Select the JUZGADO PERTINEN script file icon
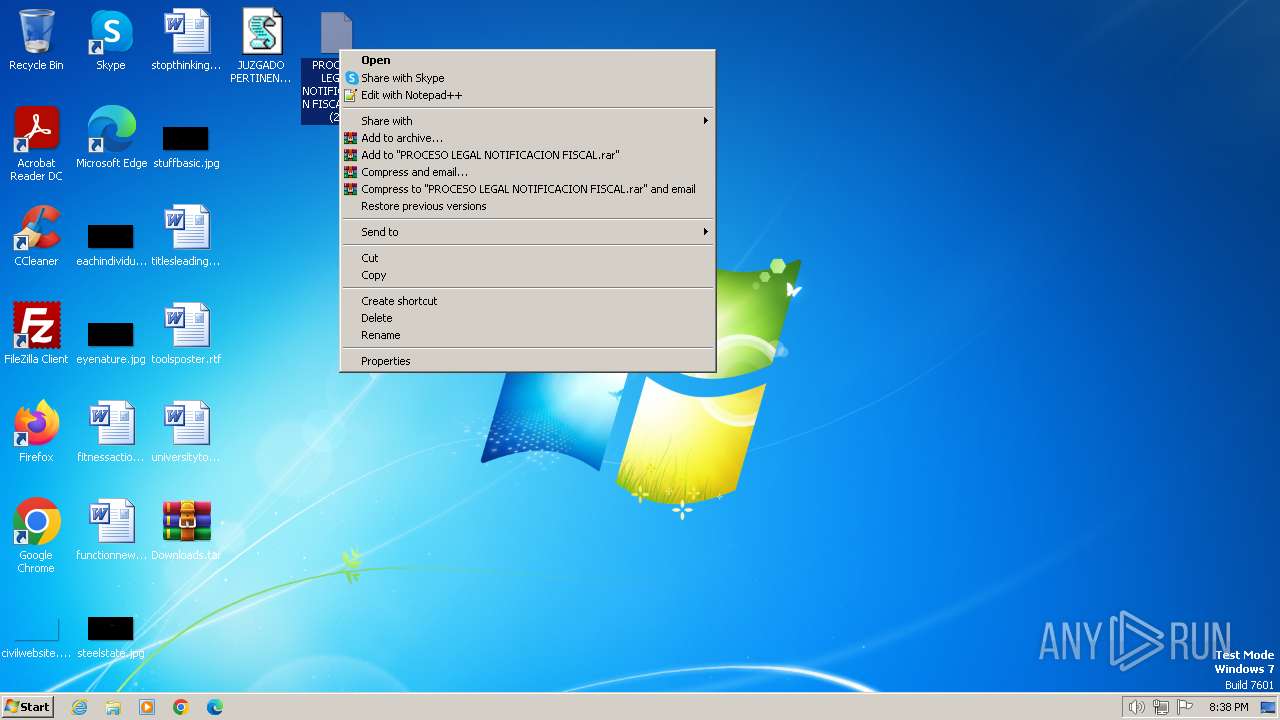Screen dimensions: 1280x720 point(261,46)
